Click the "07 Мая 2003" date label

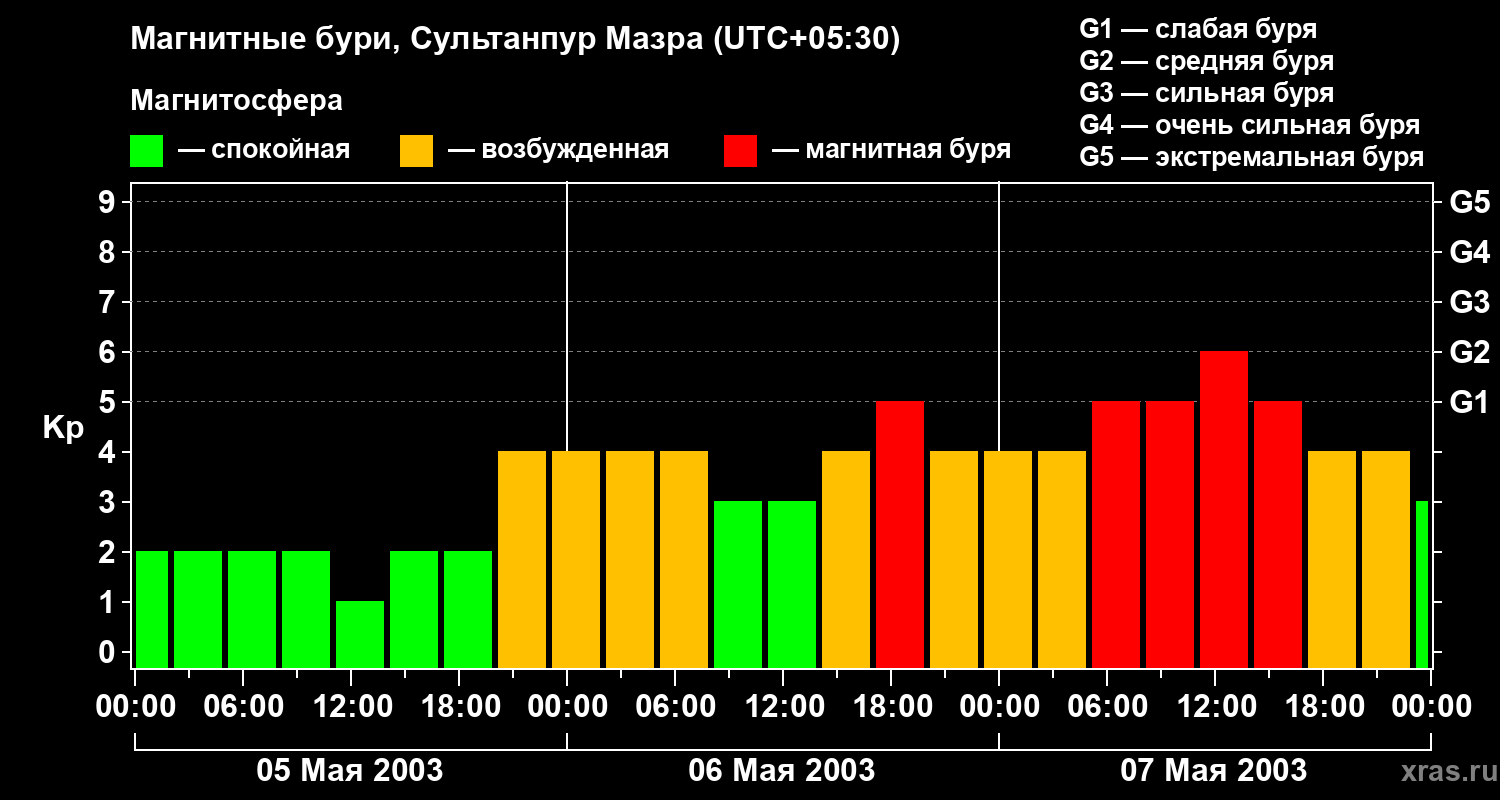coord(1214,770)
